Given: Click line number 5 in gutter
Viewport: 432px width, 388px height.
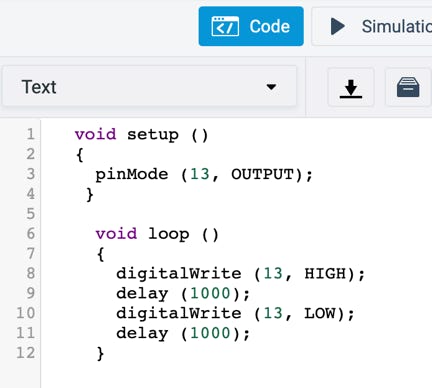Looking at the screenshot, I should [x=31, y=214].
